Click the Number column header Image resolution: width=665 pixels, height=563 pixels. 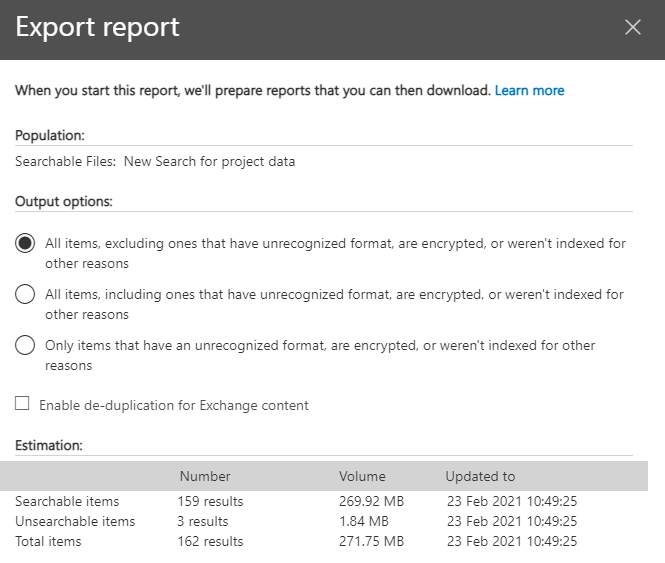click(205, 476)
